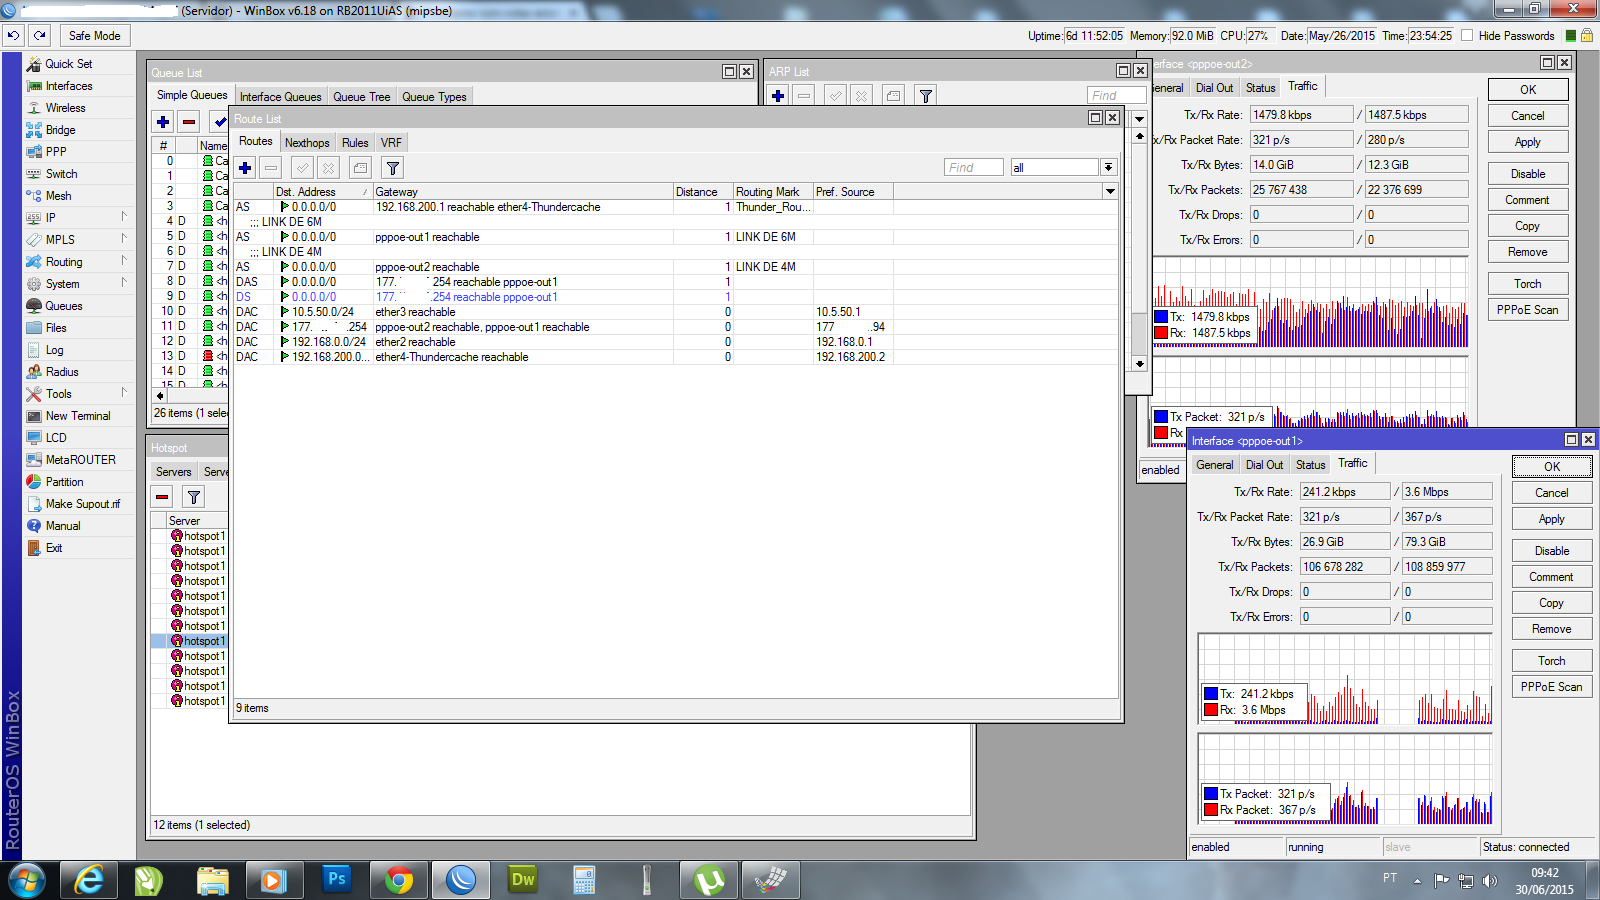The image size is (1600, 900).
Task: Click the disable (X) icon in ARP List
Action: (862, 96)
